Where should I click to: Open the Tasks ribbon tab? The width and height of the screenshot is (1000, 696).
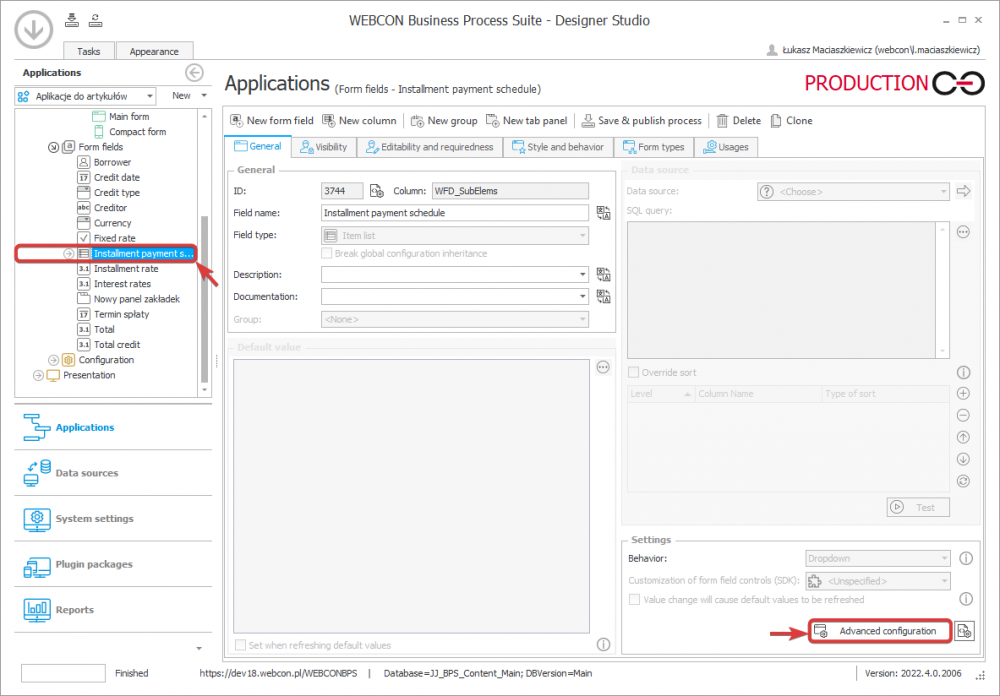[89, 51]
